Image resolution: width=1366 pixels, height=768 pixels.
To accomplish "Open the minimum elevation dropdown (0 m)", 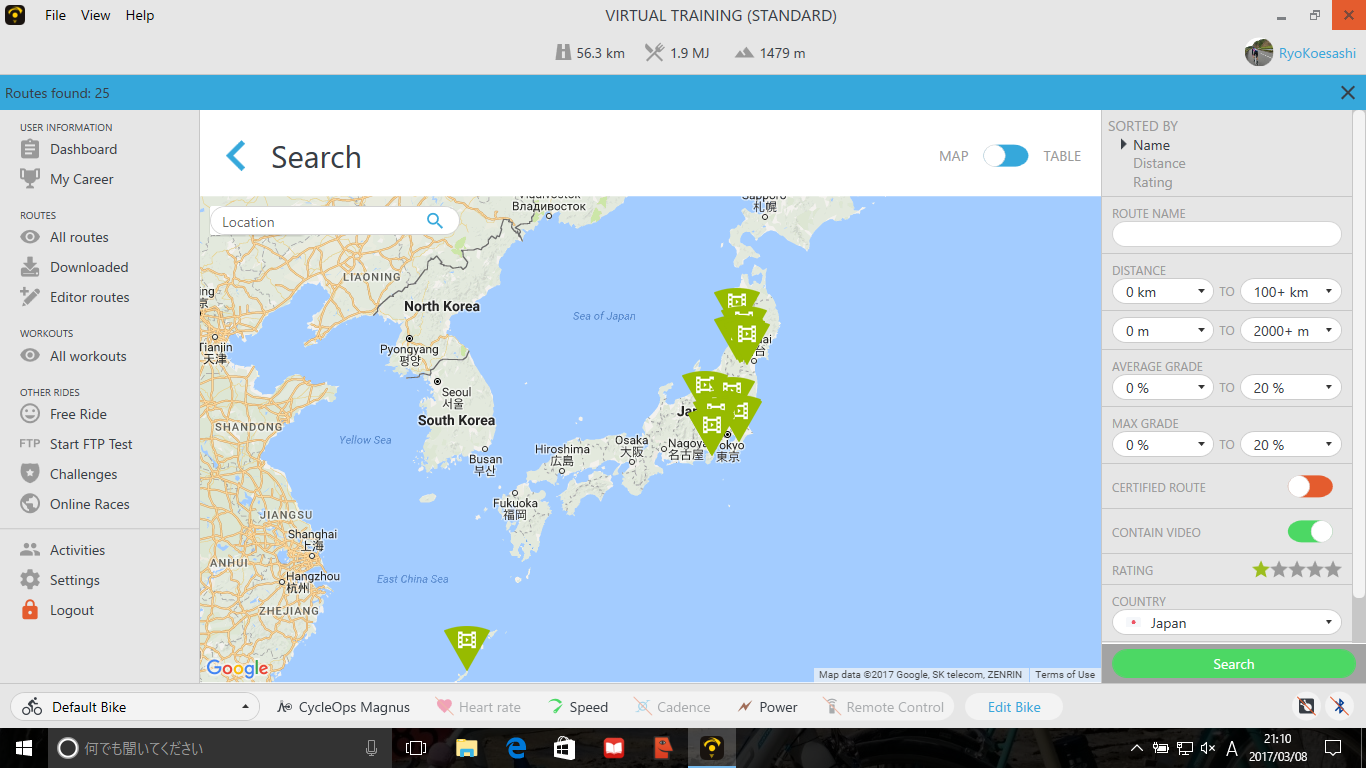I will tap(1162, 330).
